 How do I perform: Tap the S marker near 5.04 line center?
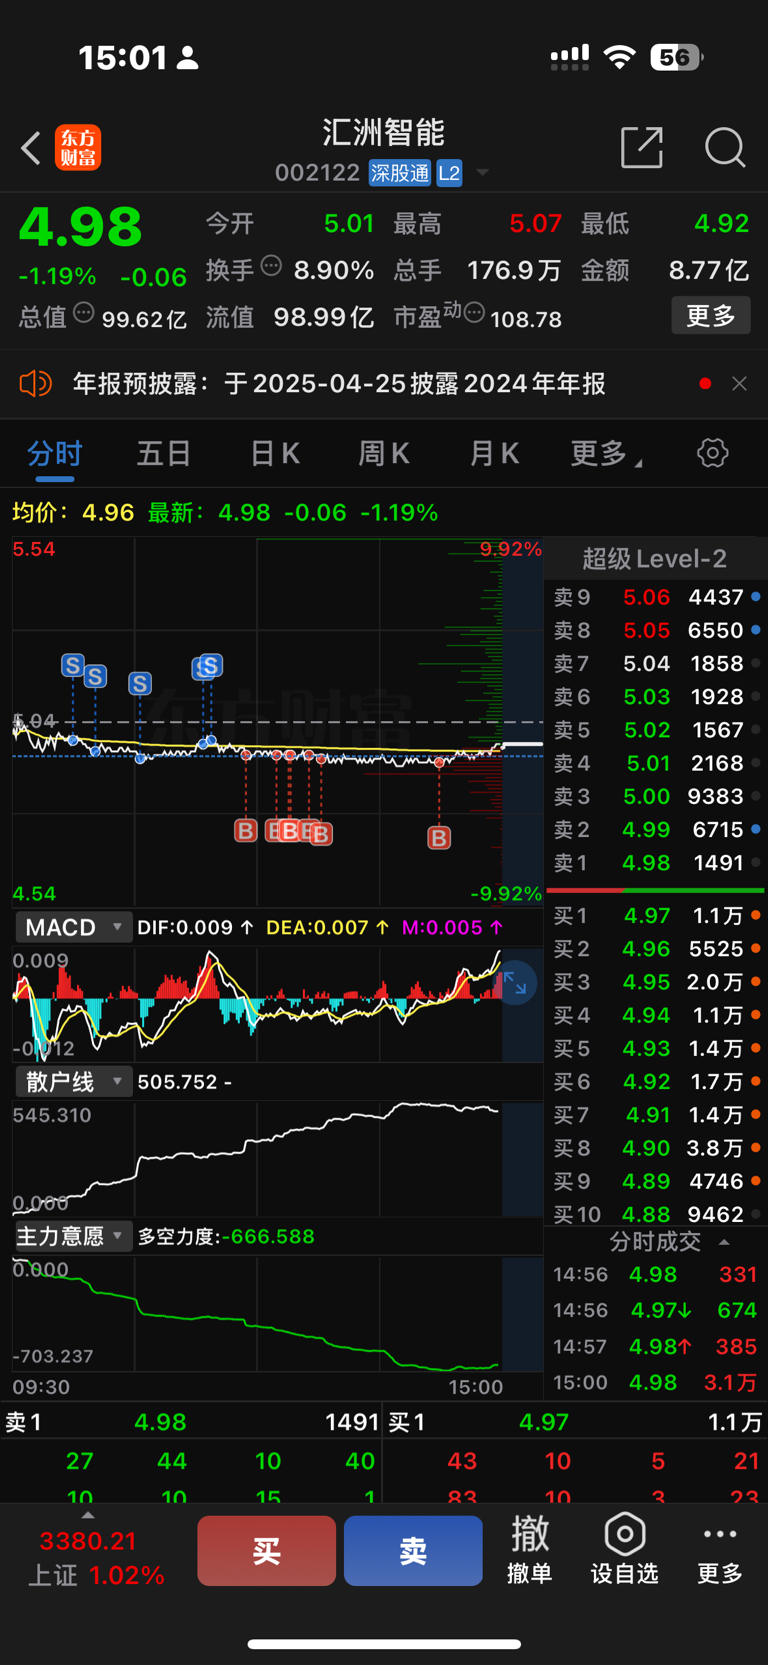pos(140,684)
